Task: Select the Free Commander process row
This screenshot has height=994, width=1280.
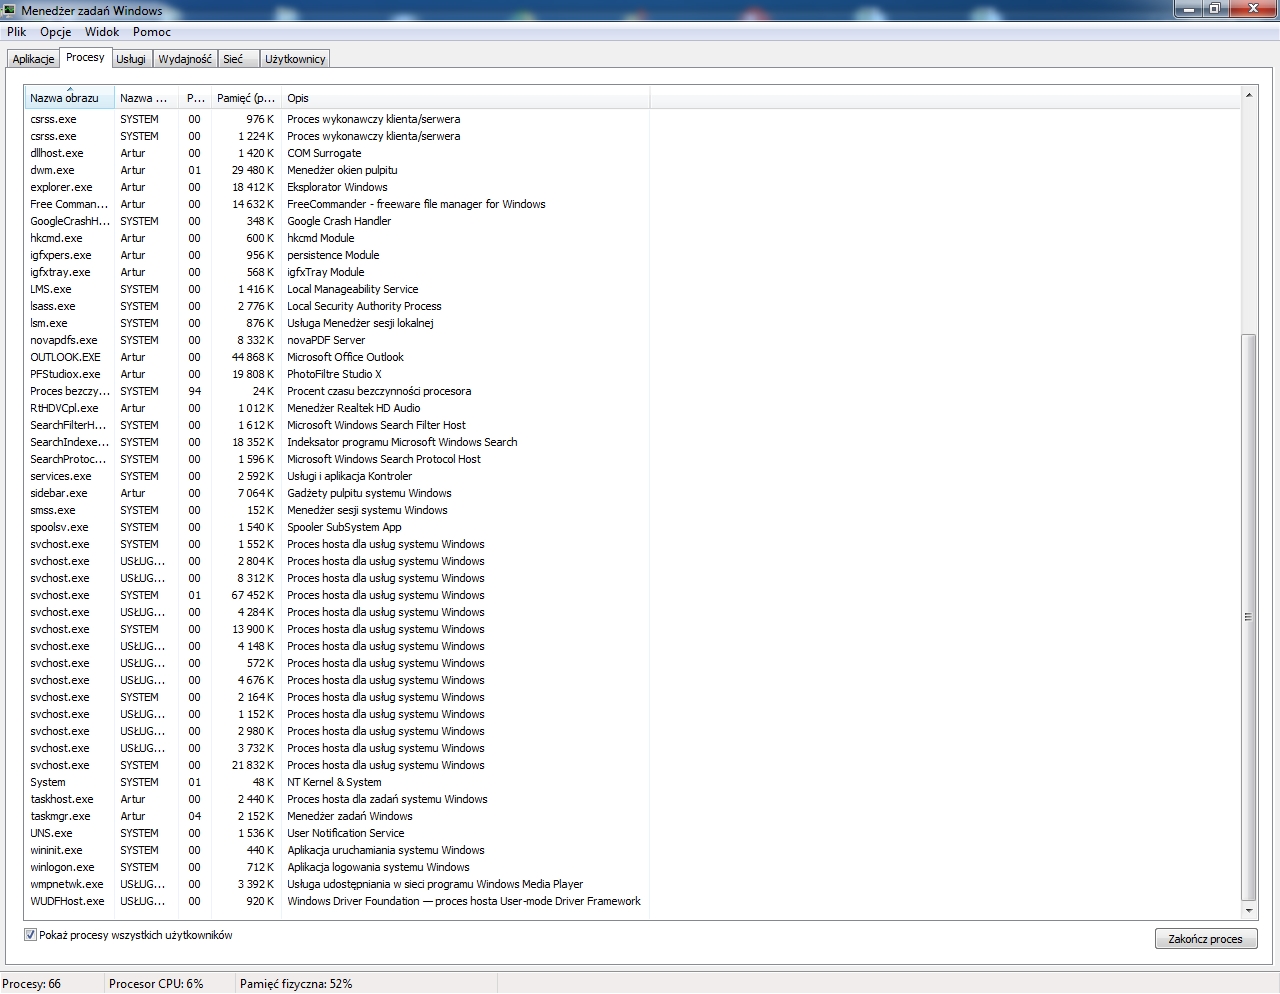Action: pos(337,204)
